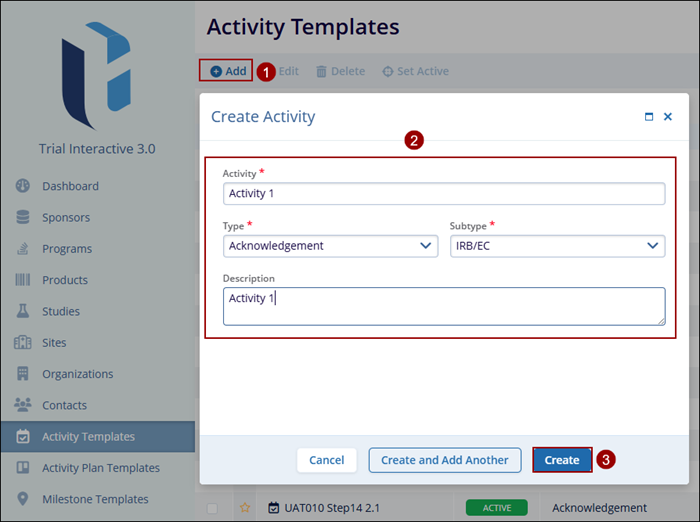Click the Dashboard icon in sidebar
This screenshot has height=522, width=700.
[x=22, y=186]
